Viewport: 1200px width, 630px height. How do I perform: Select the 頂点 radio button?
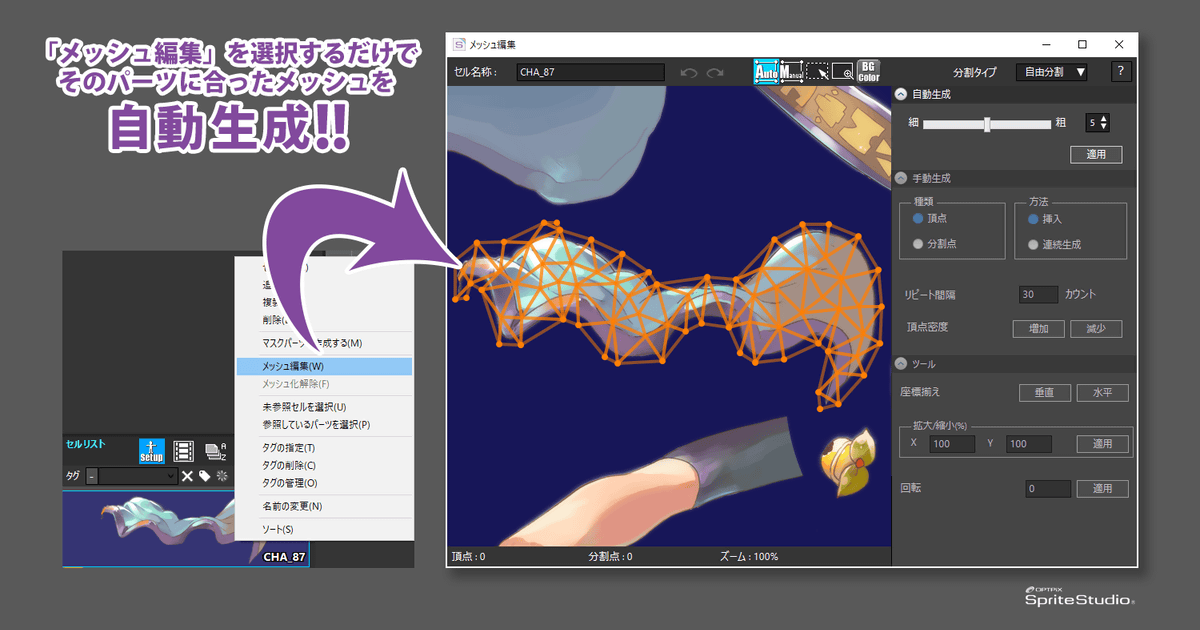coord(918,218)
